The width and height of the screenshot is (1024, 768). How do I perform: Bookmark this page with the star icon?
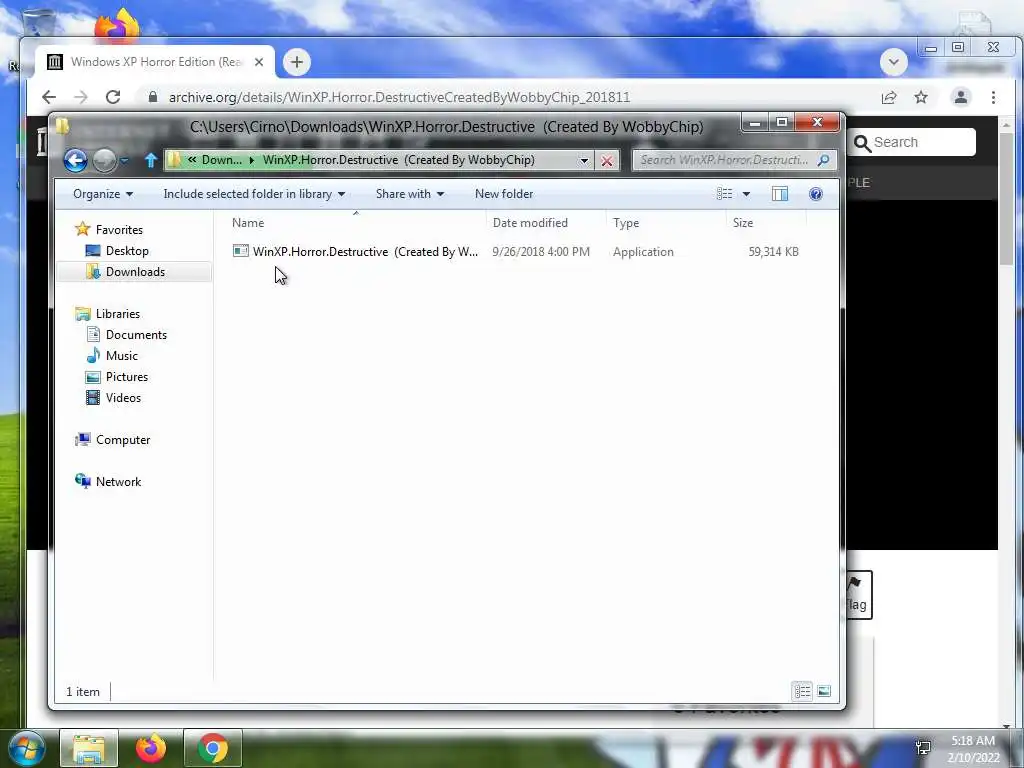coord(921,97)
